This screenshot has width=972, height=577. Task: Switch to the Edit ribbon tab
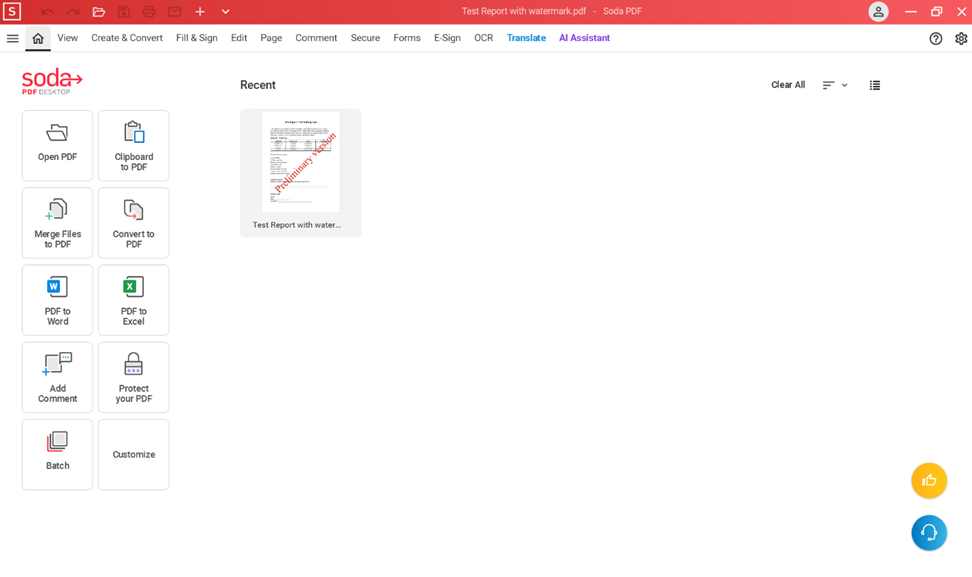click(x=239, y=38)
